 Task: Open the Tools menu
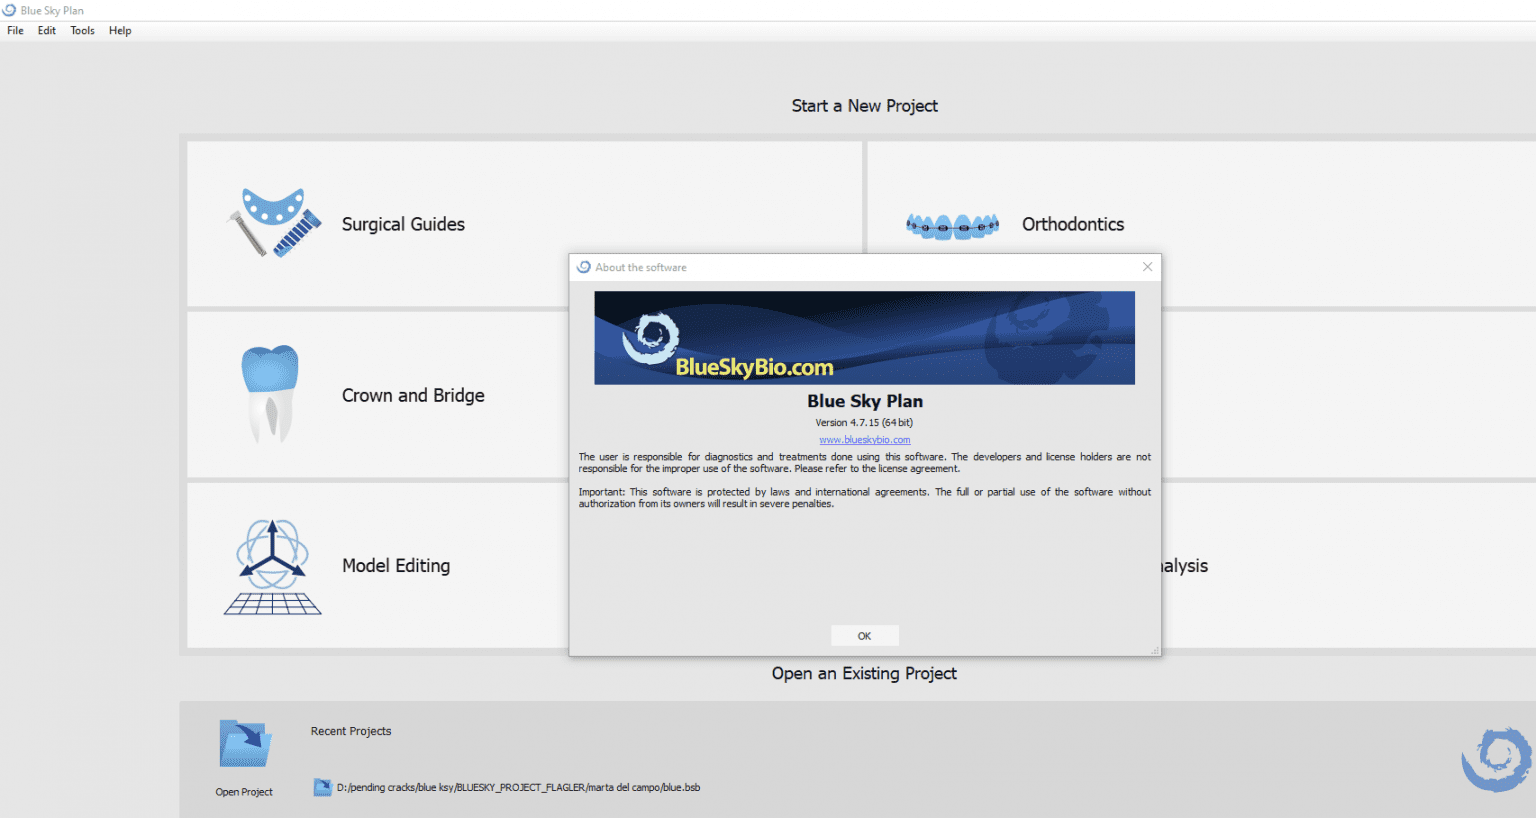(x=82, y=30)
